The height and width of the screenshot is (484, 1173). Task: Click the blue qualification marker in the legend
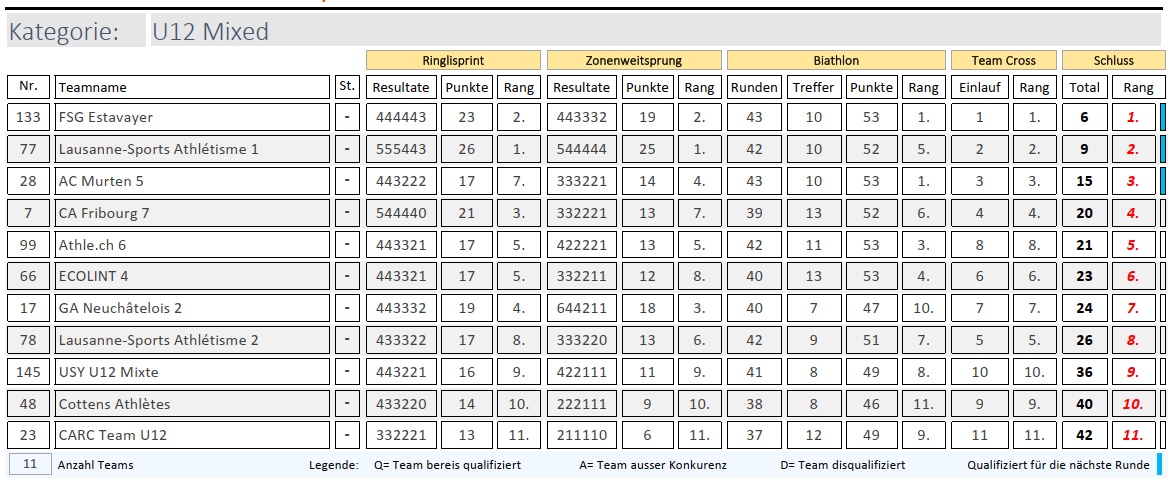(x=1159, y=464)
